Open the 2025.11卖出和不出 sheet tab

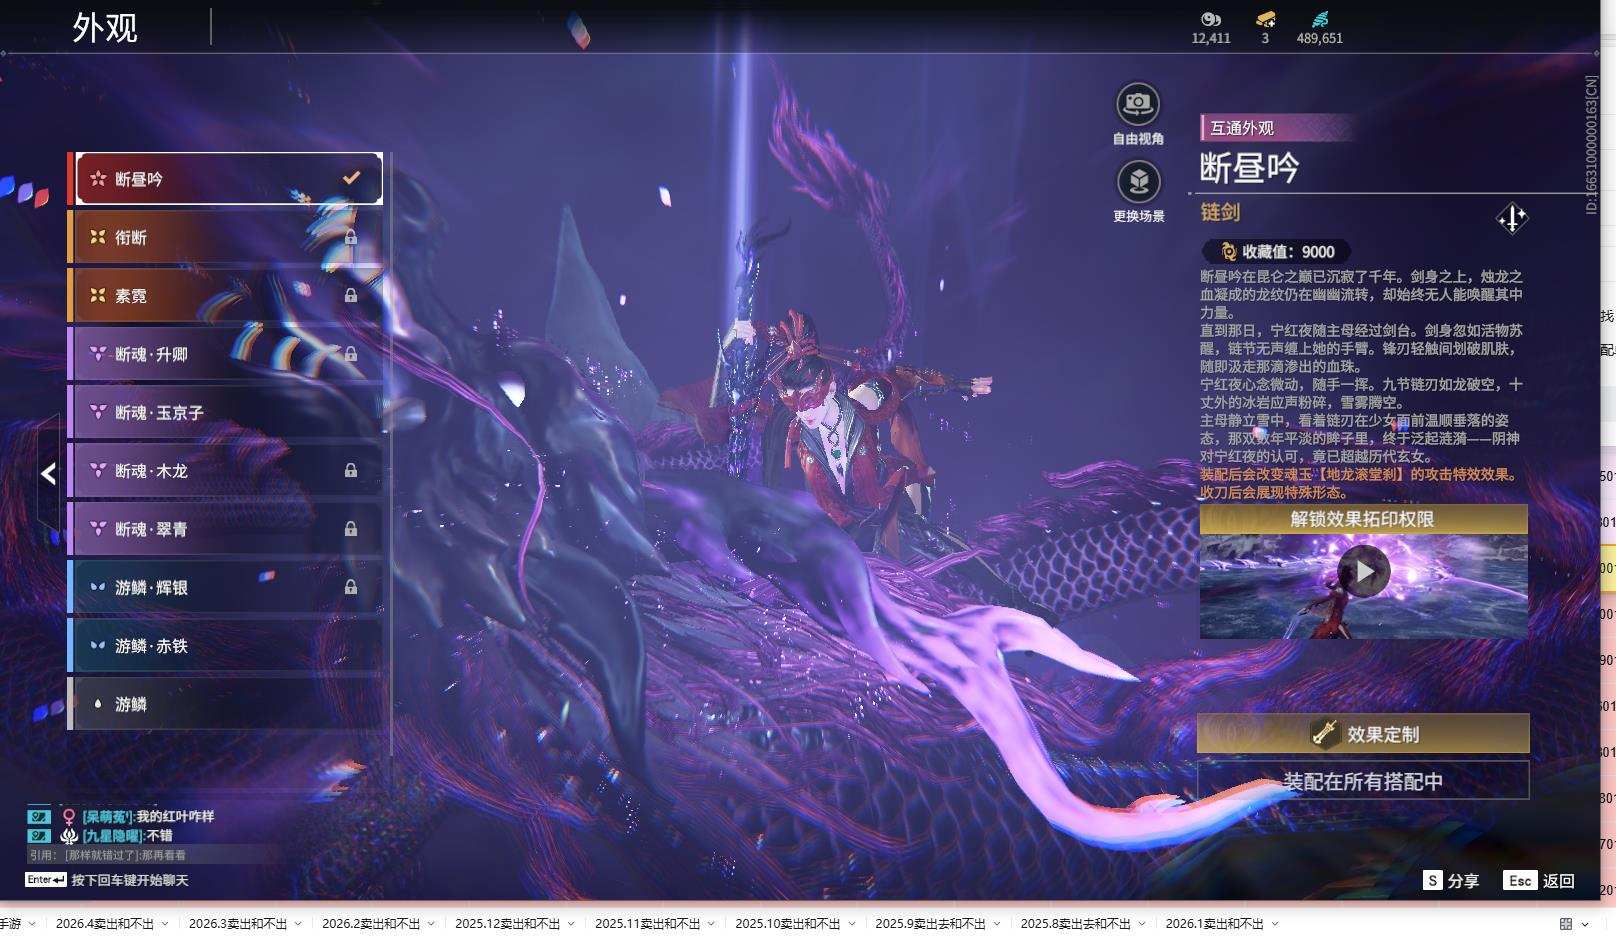pos(647,924)
